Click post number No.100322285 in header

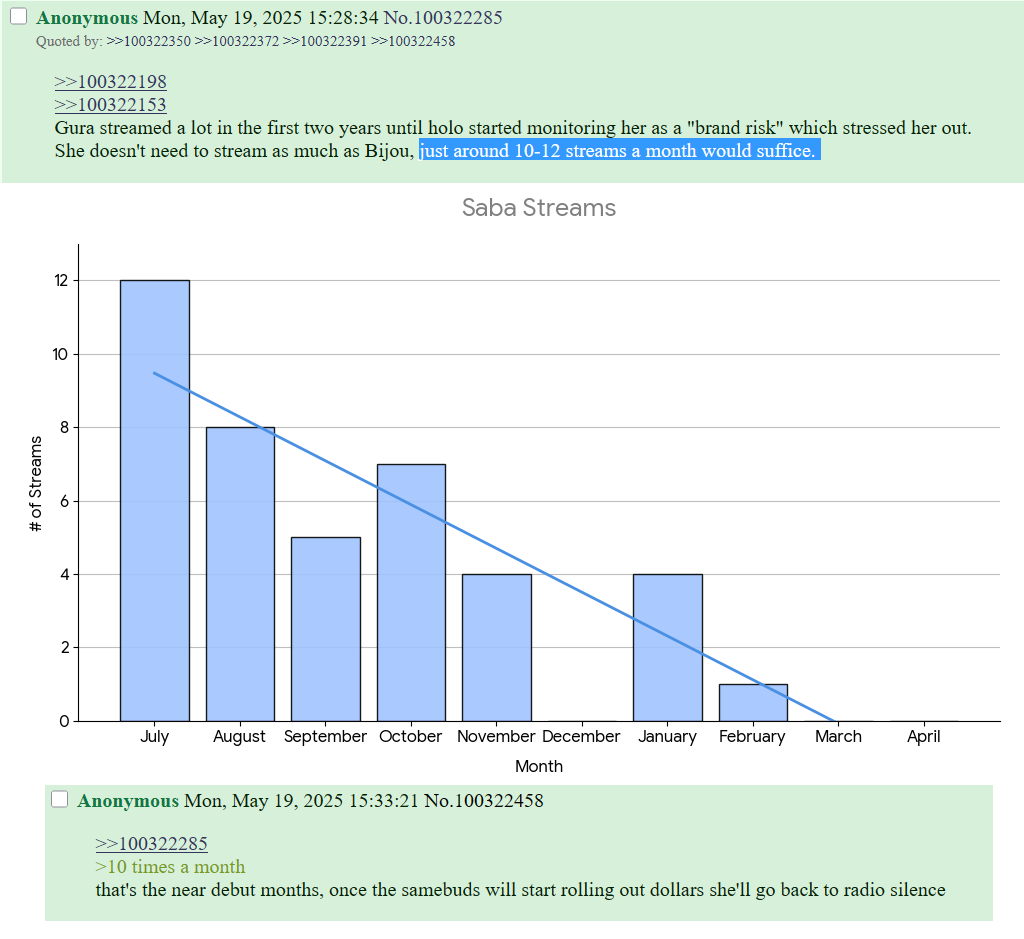click(x=443, y=18)
